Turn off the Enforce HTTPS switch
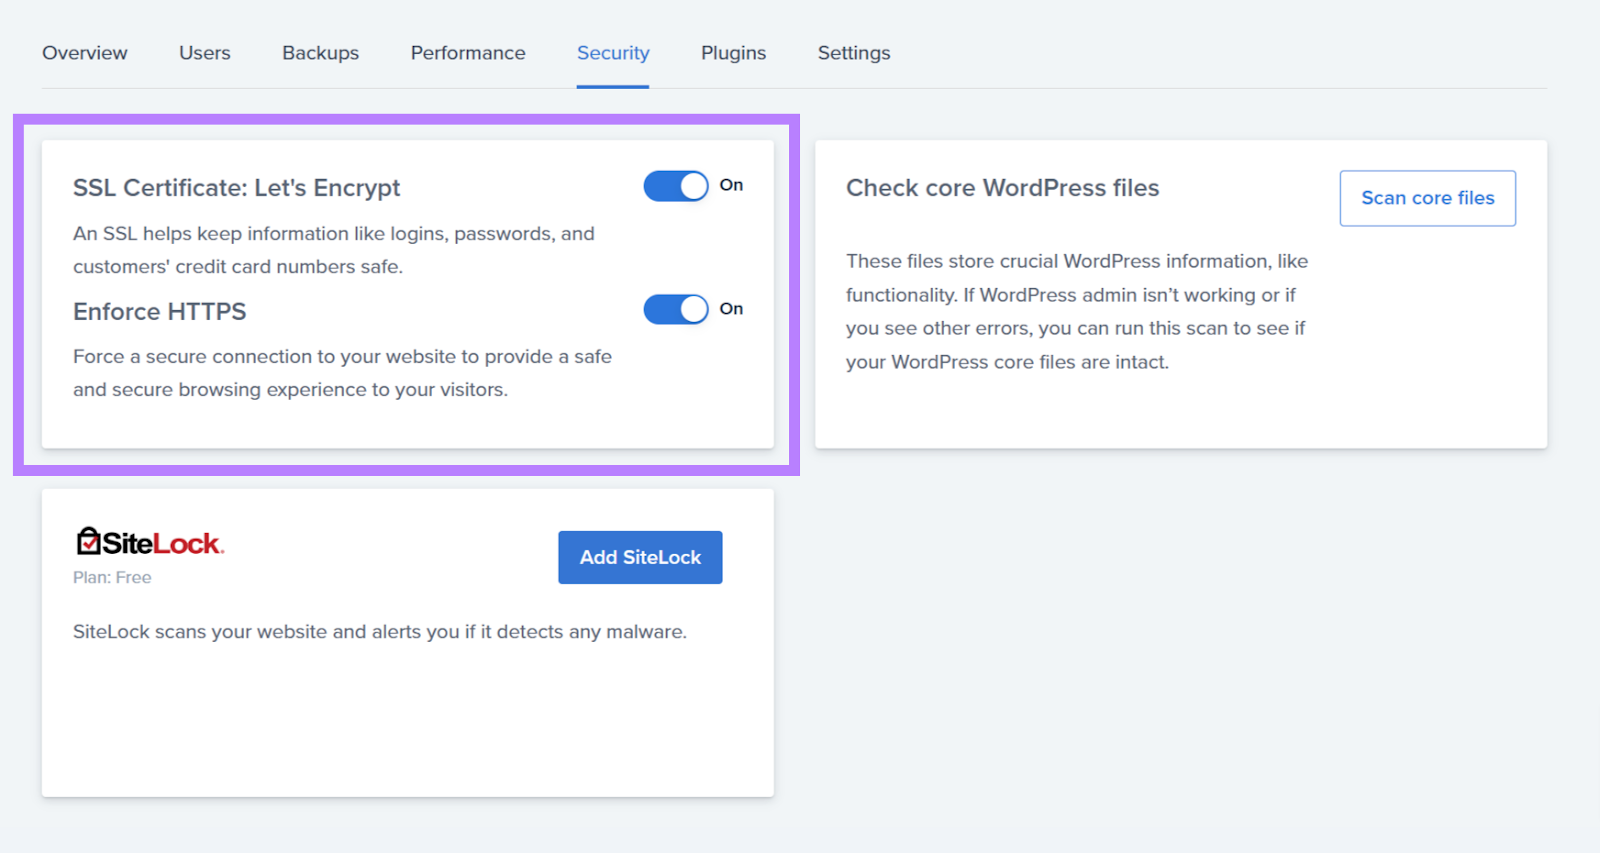This screenshot has height=853, width=1600. tap(676, 310)
